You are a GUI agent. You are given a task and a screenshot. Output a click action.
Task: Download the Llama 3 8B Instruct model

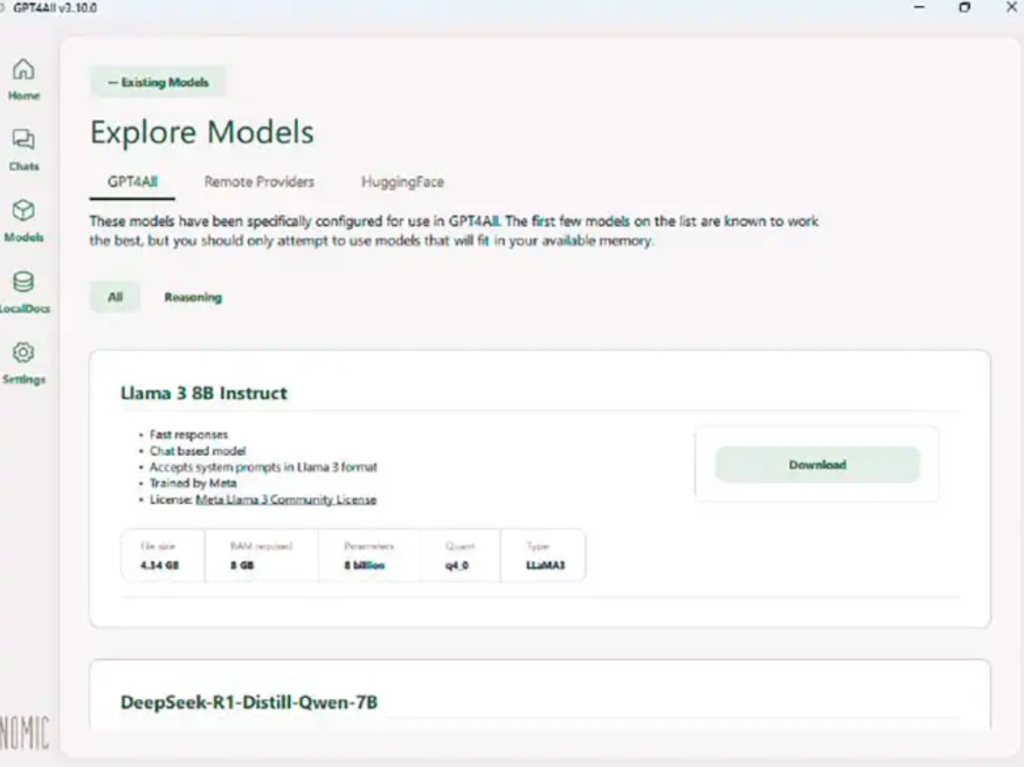(817, 465)
